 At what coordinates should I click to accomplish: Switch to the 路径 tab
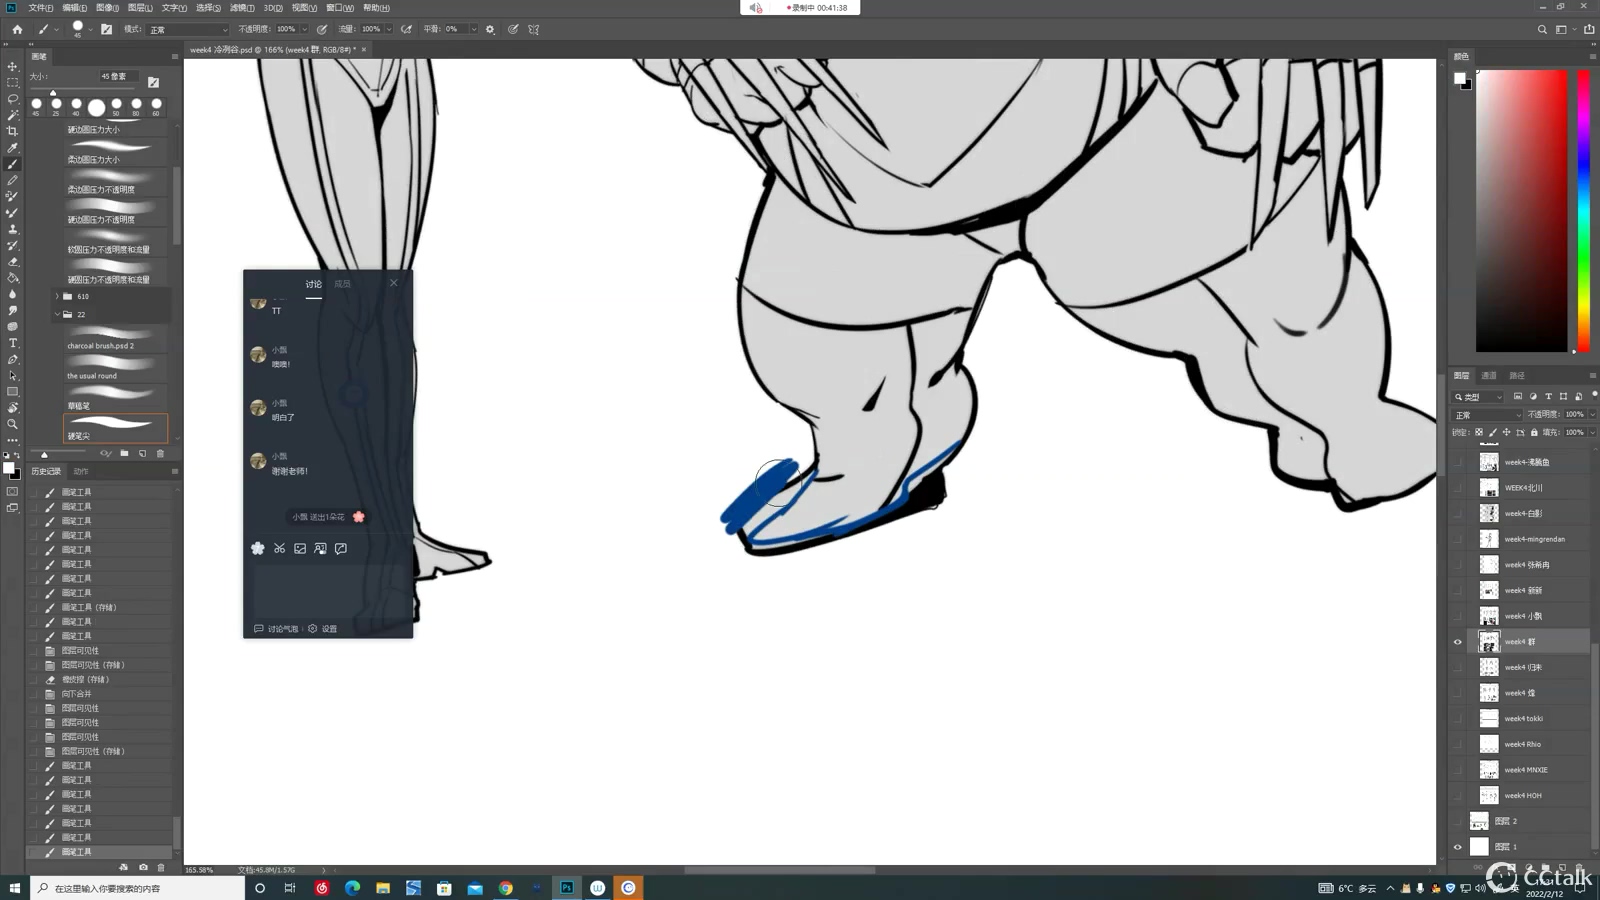[1517, 376]
